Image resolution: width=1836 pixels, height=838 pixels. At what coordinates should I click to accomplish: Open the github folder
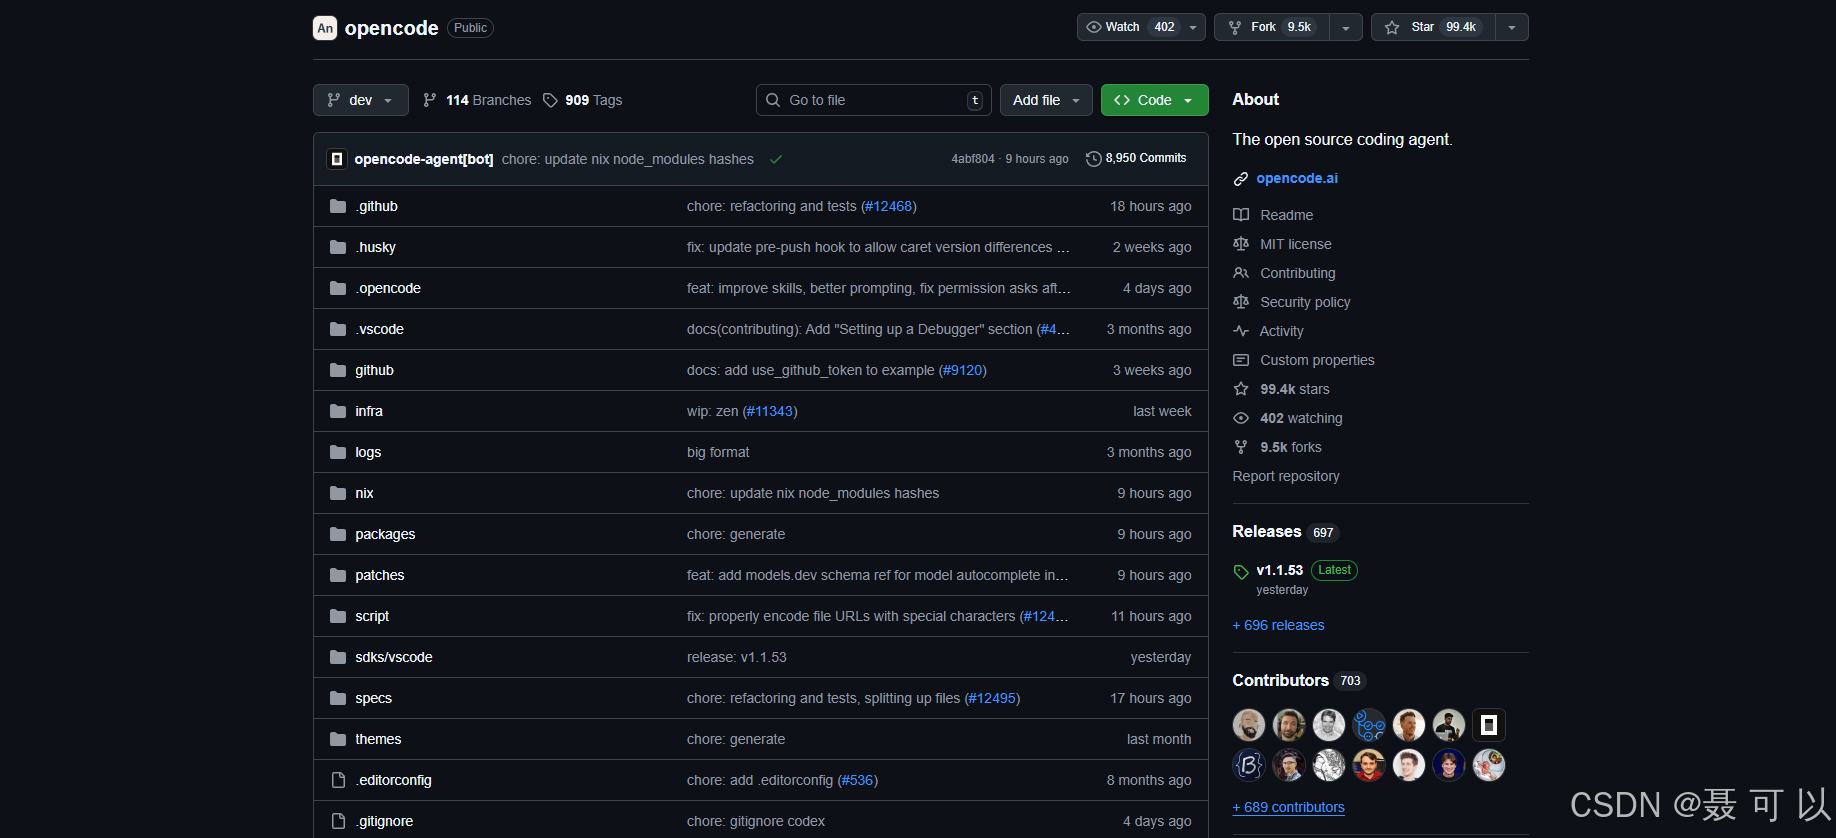click(374, 370)
